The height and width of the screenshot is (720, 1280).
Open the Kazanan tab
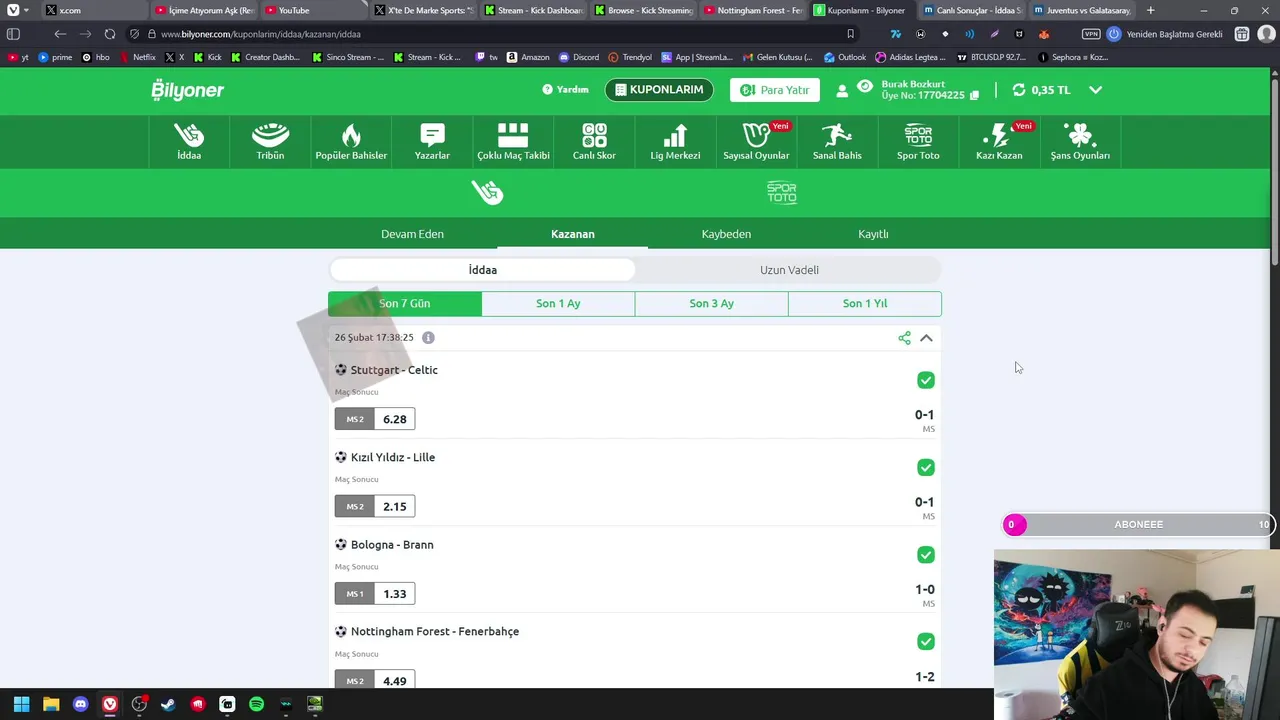(x=573, y=234)
